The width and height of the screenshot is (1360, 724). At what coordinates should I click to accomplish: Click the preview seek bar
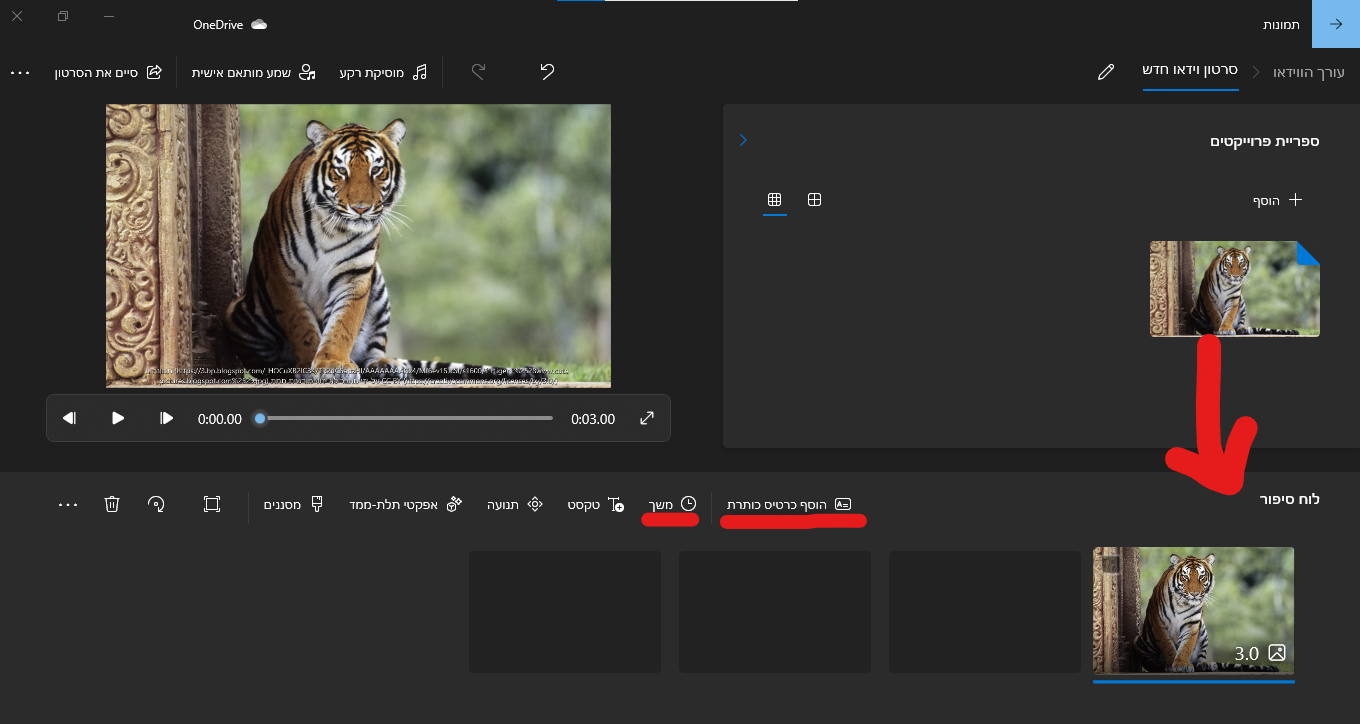point(406,418)
